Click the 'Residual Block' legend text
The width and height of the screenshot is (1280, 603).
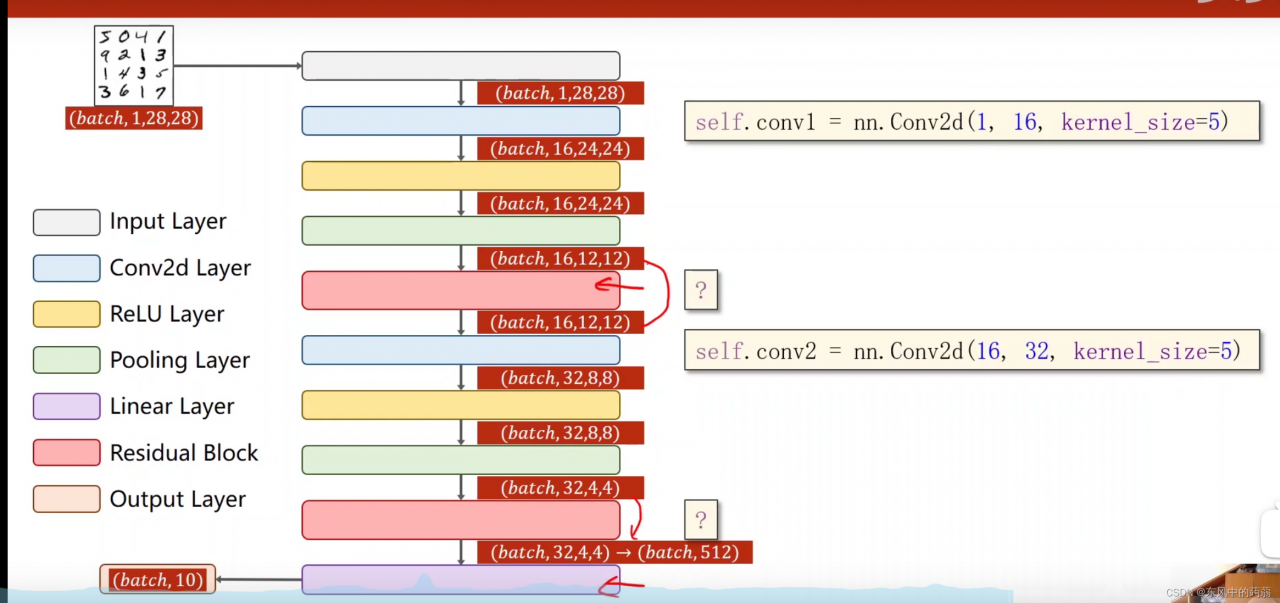click(184, 453)
